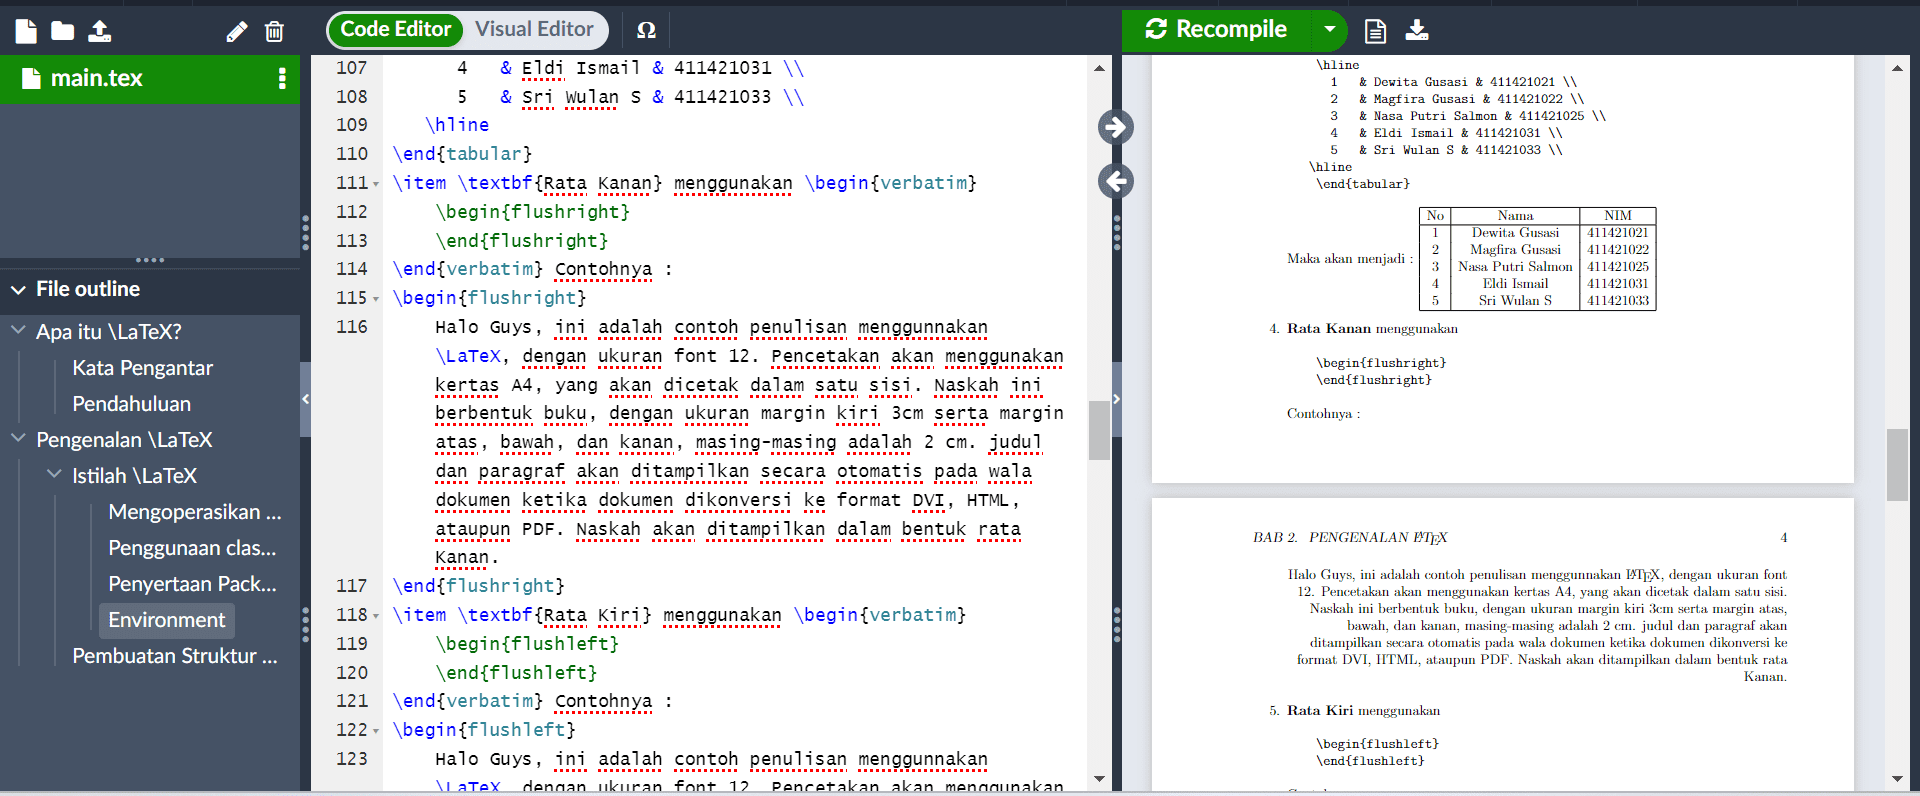Click 'Dewita Gusasi' cell in PDF table

(1515, 233)
